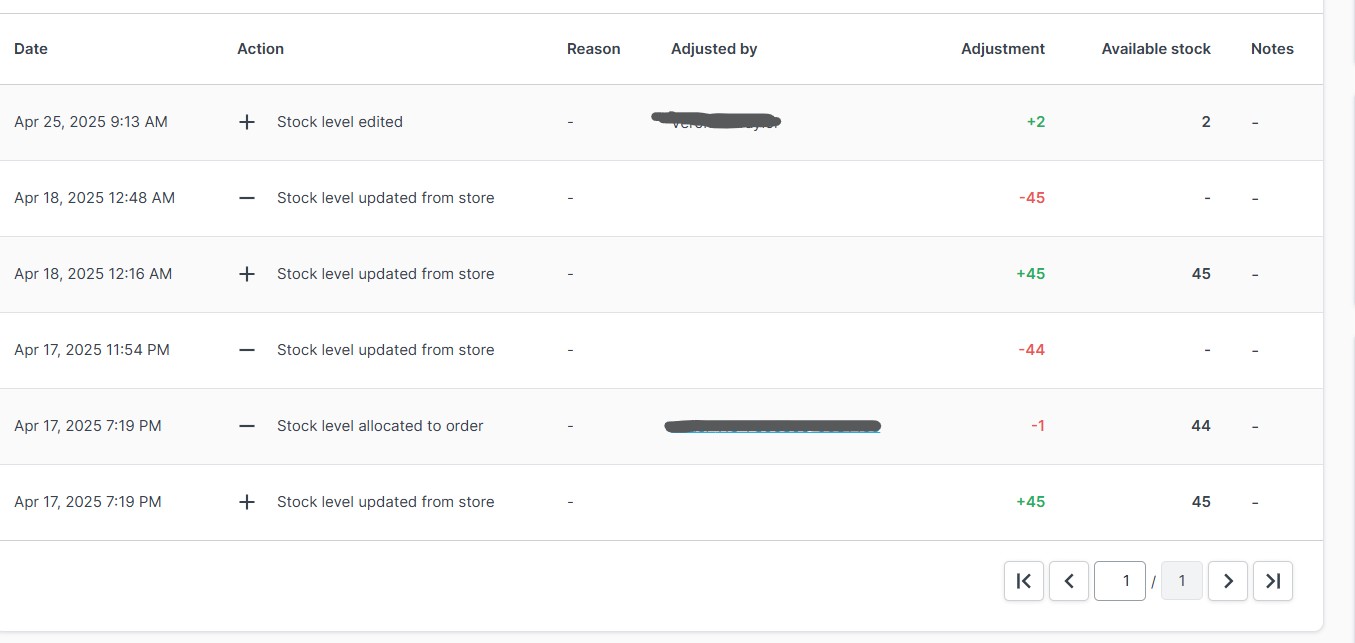Viewport: 1355px width, 643px height.
Task: Click previous page arrow button
Action: coord(1069,581)
